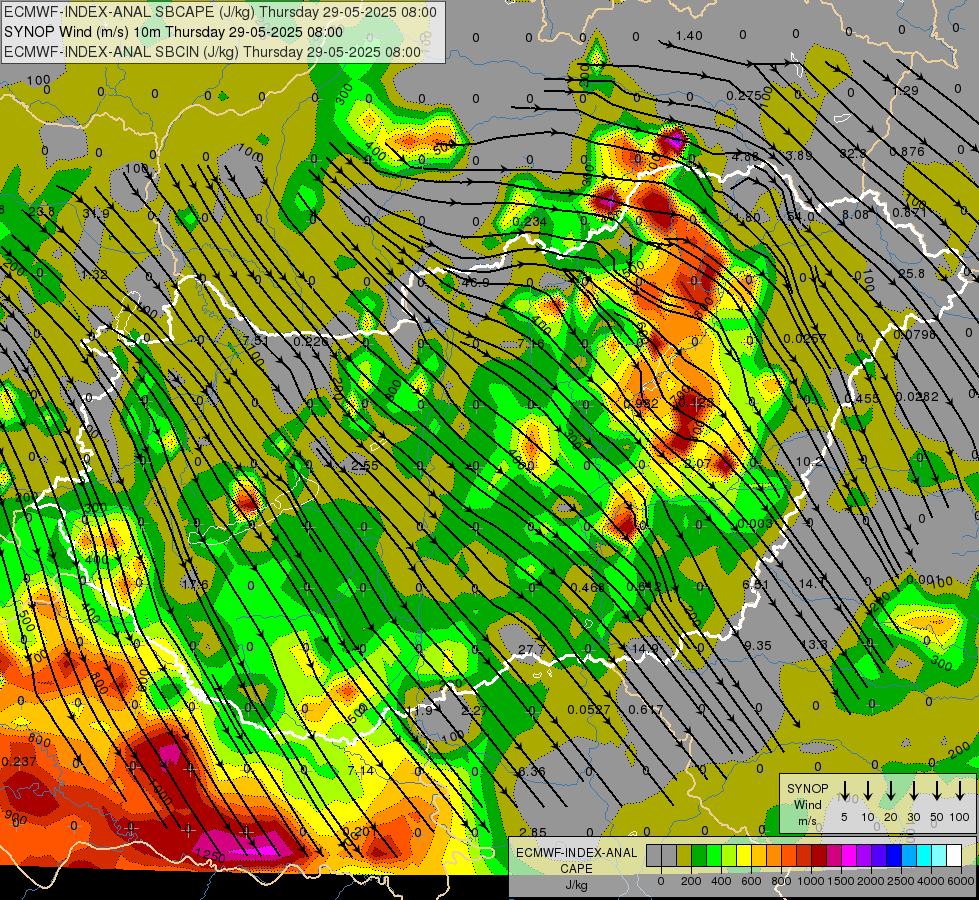Click the 2500 tick label on the CAPE scale
The width and height of the screenshot is (979, 900).
pyautogui.click(x=900, y=881)
